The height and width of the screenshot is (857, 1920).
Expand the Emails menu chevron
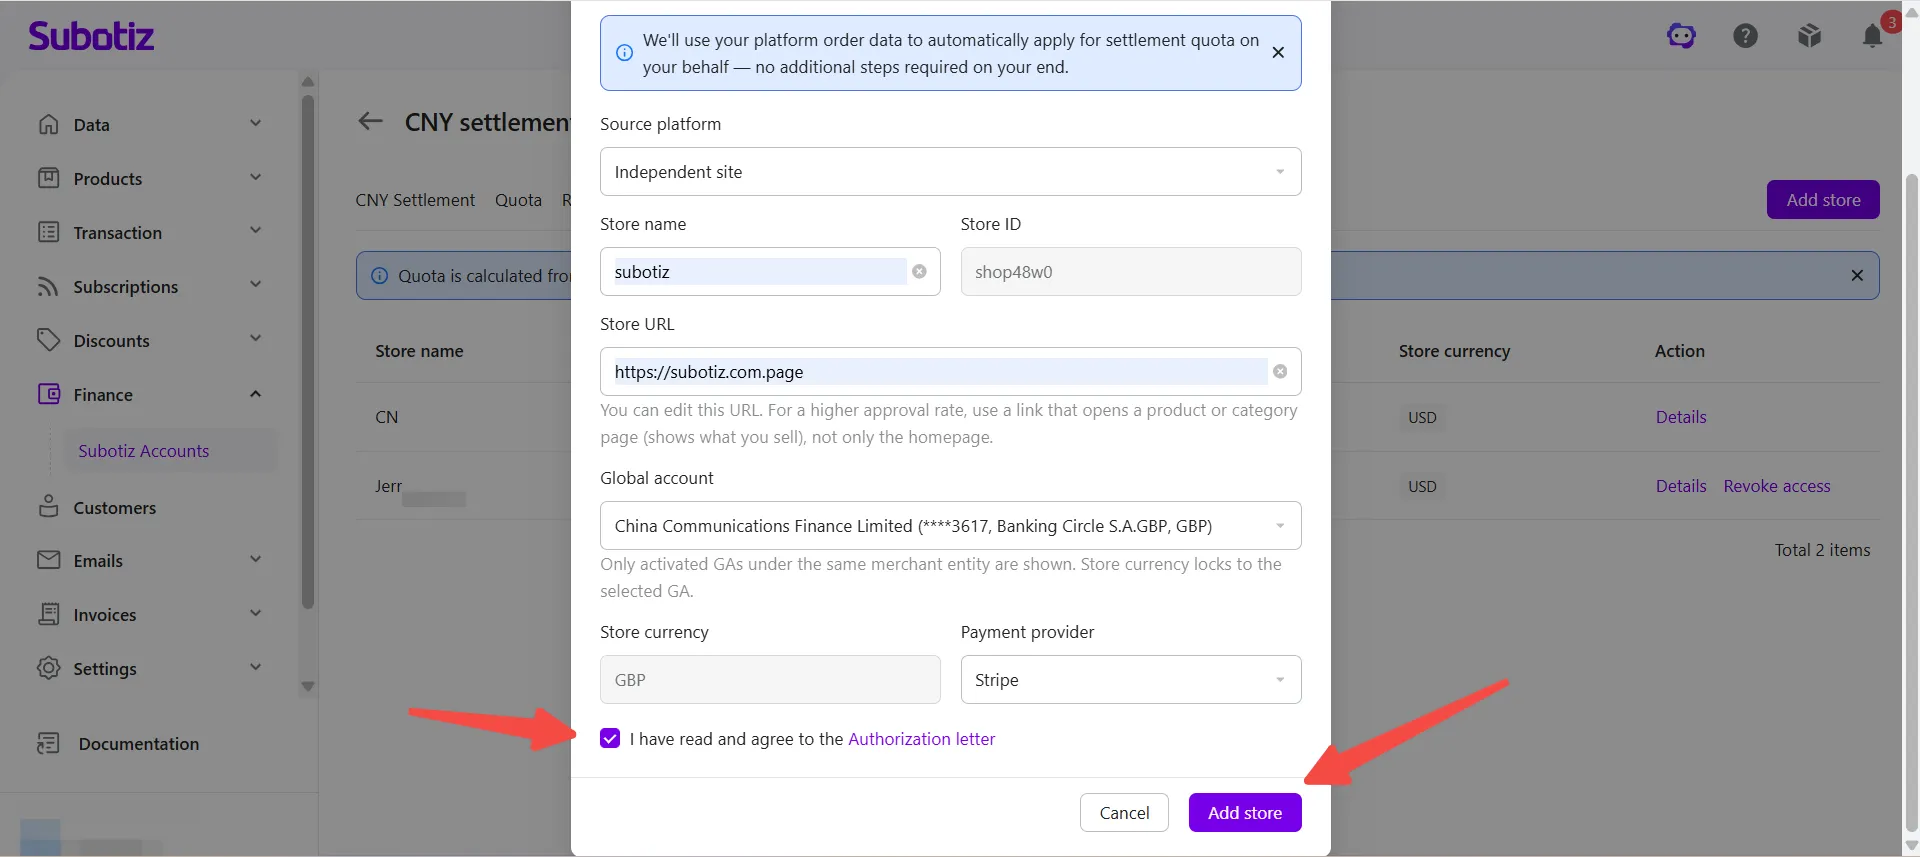[255, 559]
